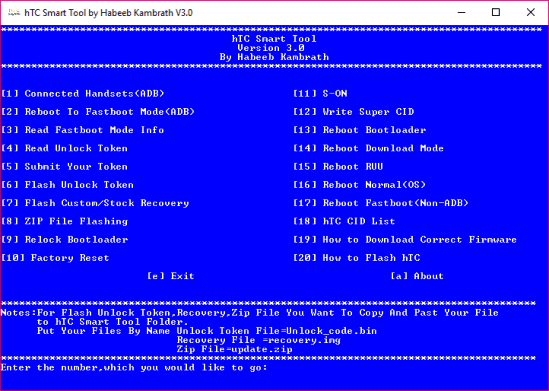Viewport: 549px width, 391px height.
Task: Select [9] Relock Bootloader option
Action: [64, 239]
